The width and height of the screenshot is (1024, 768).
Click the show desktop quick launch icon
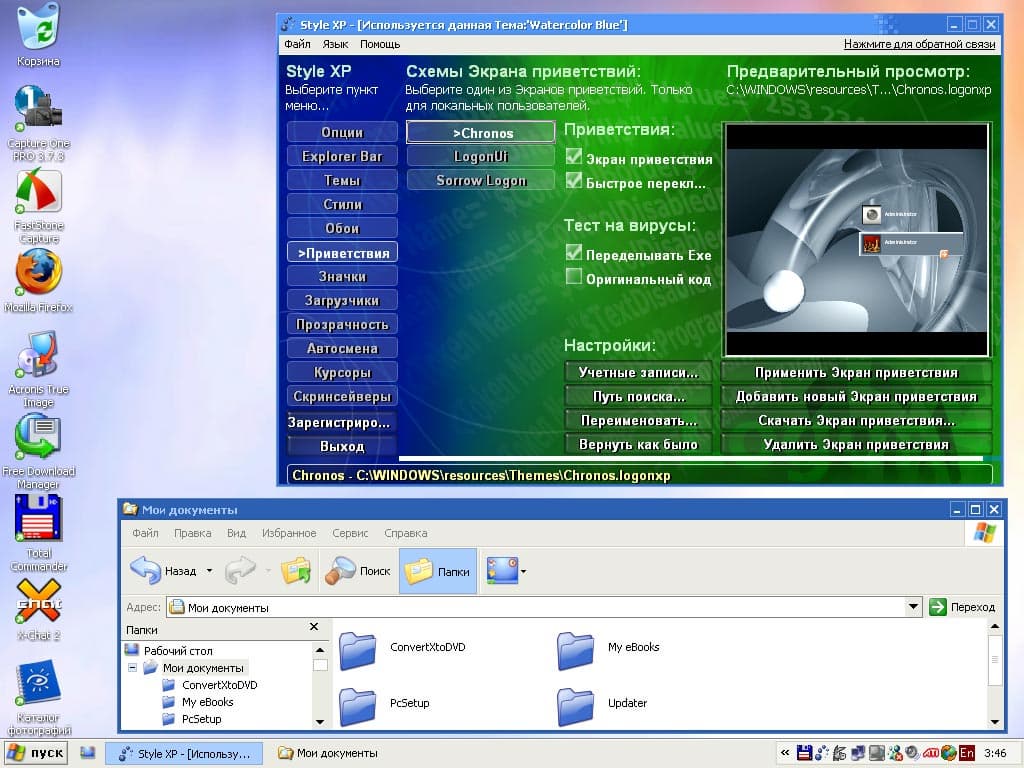click(88, 753)
